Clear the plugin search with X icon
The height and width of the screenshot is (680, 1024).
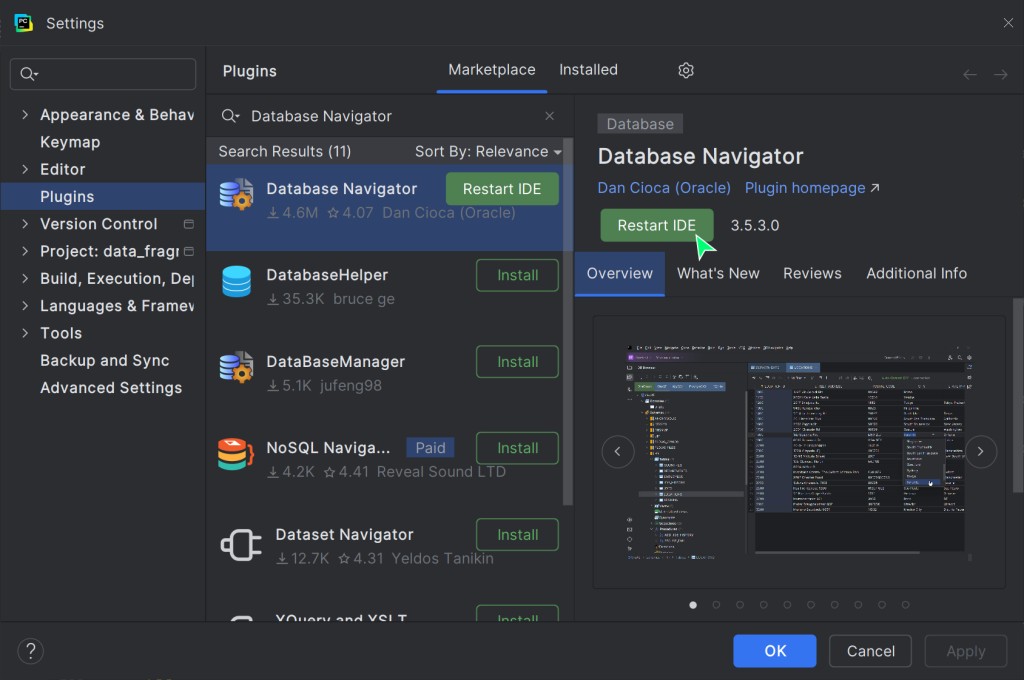(549, 116)
